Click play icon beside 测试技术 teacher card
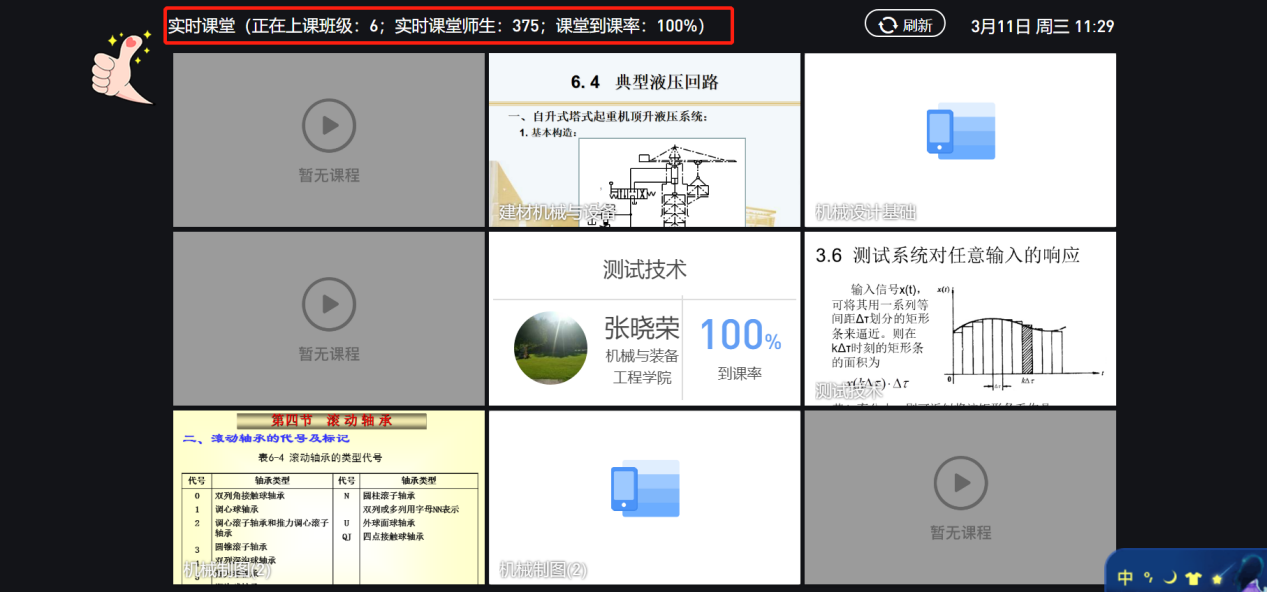Viewport: 1267px width, 592px height. click(x=329, y=304)
